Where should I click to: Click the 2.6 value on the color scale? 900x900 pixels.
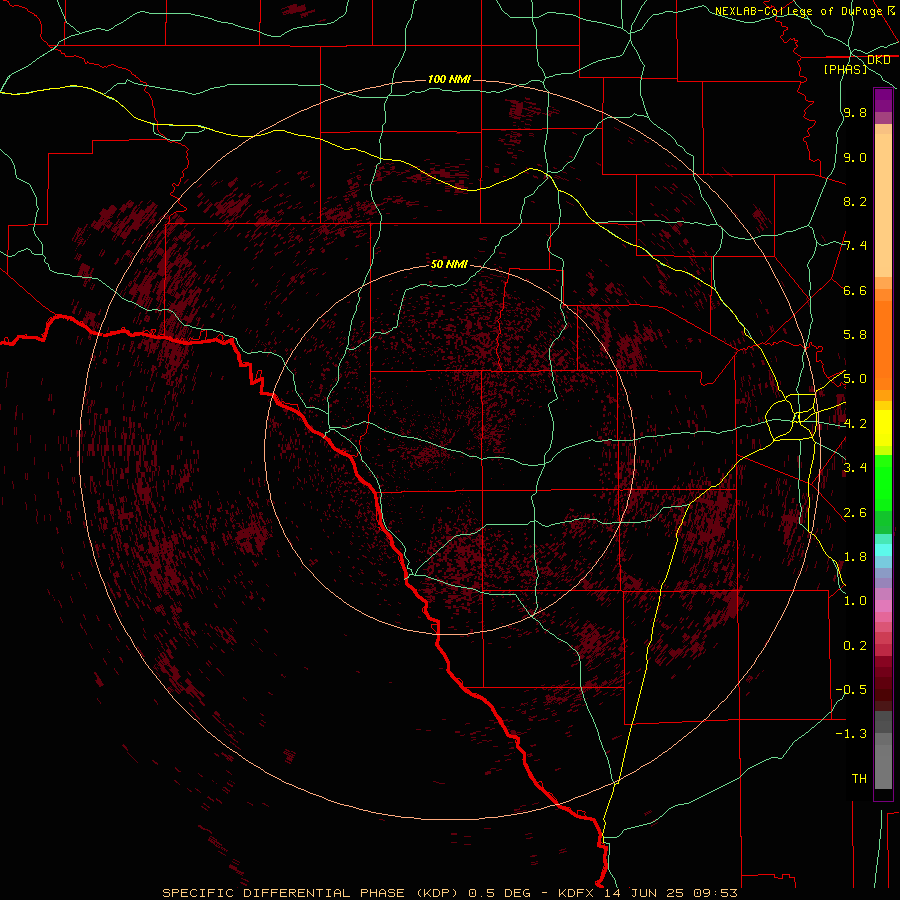(855, 513)
